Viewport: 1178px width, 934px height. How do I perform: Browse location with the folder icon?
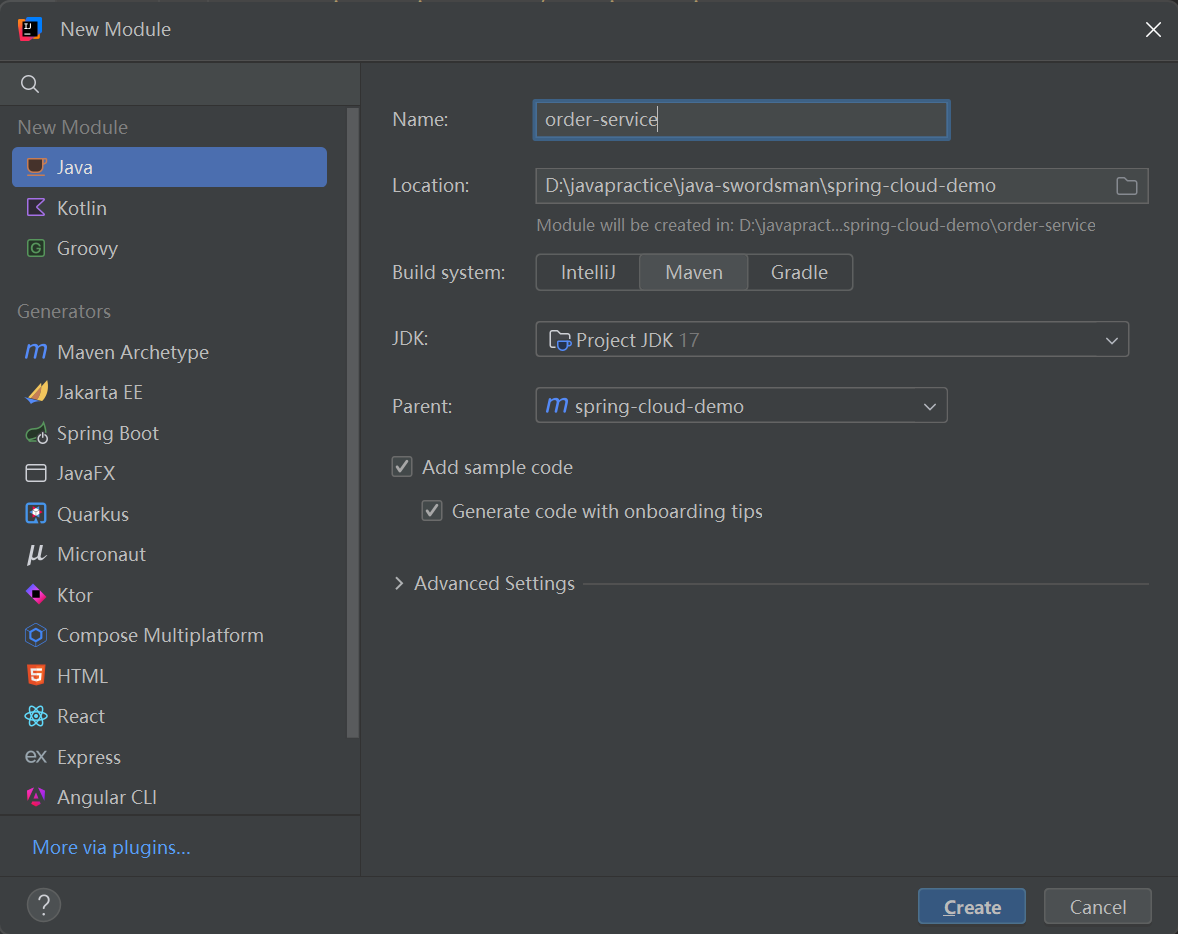(x=1126, y=186)
